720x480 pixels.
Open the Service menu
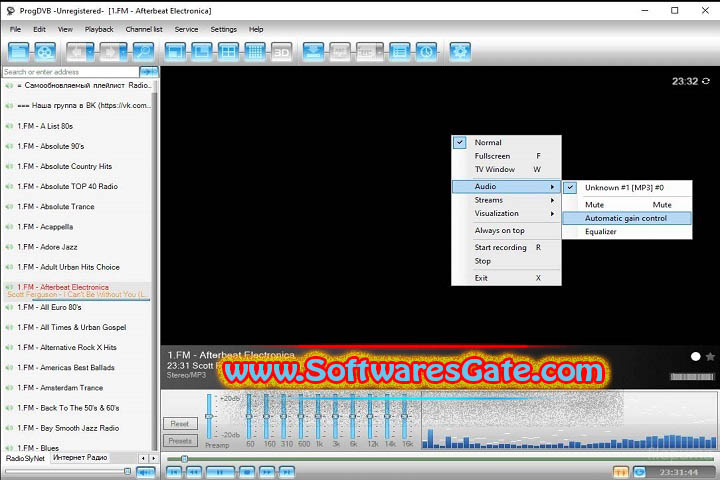point(186,29)
